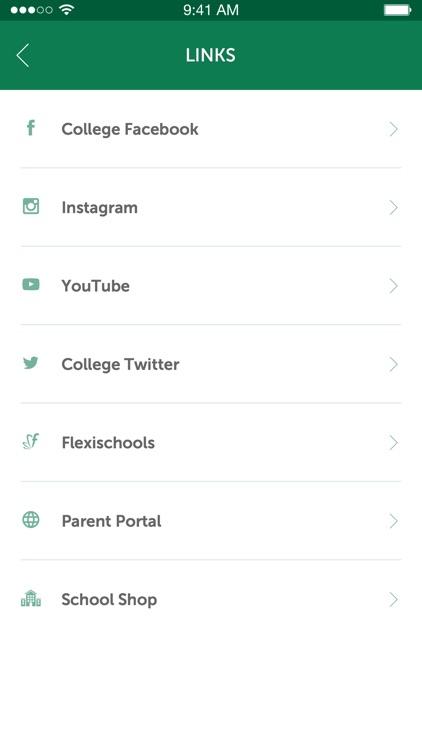Open School Shop entry
The width and height of the screenshot is (422, 750).
[211, 600]
